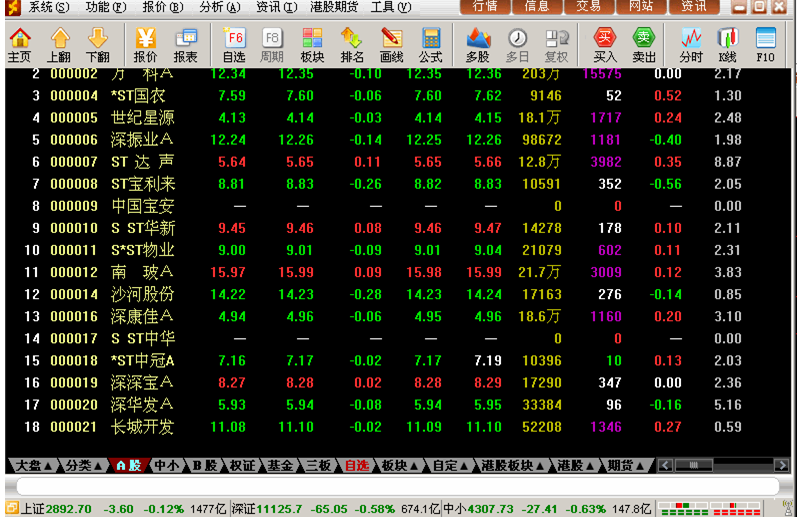Click the 行情 button at top
797x517 pixels.
(x=485, y=7)
